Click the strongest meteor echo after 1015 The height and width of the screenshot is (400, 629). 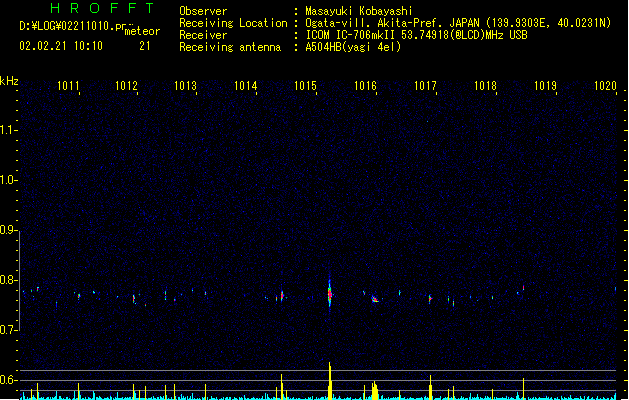330,293
